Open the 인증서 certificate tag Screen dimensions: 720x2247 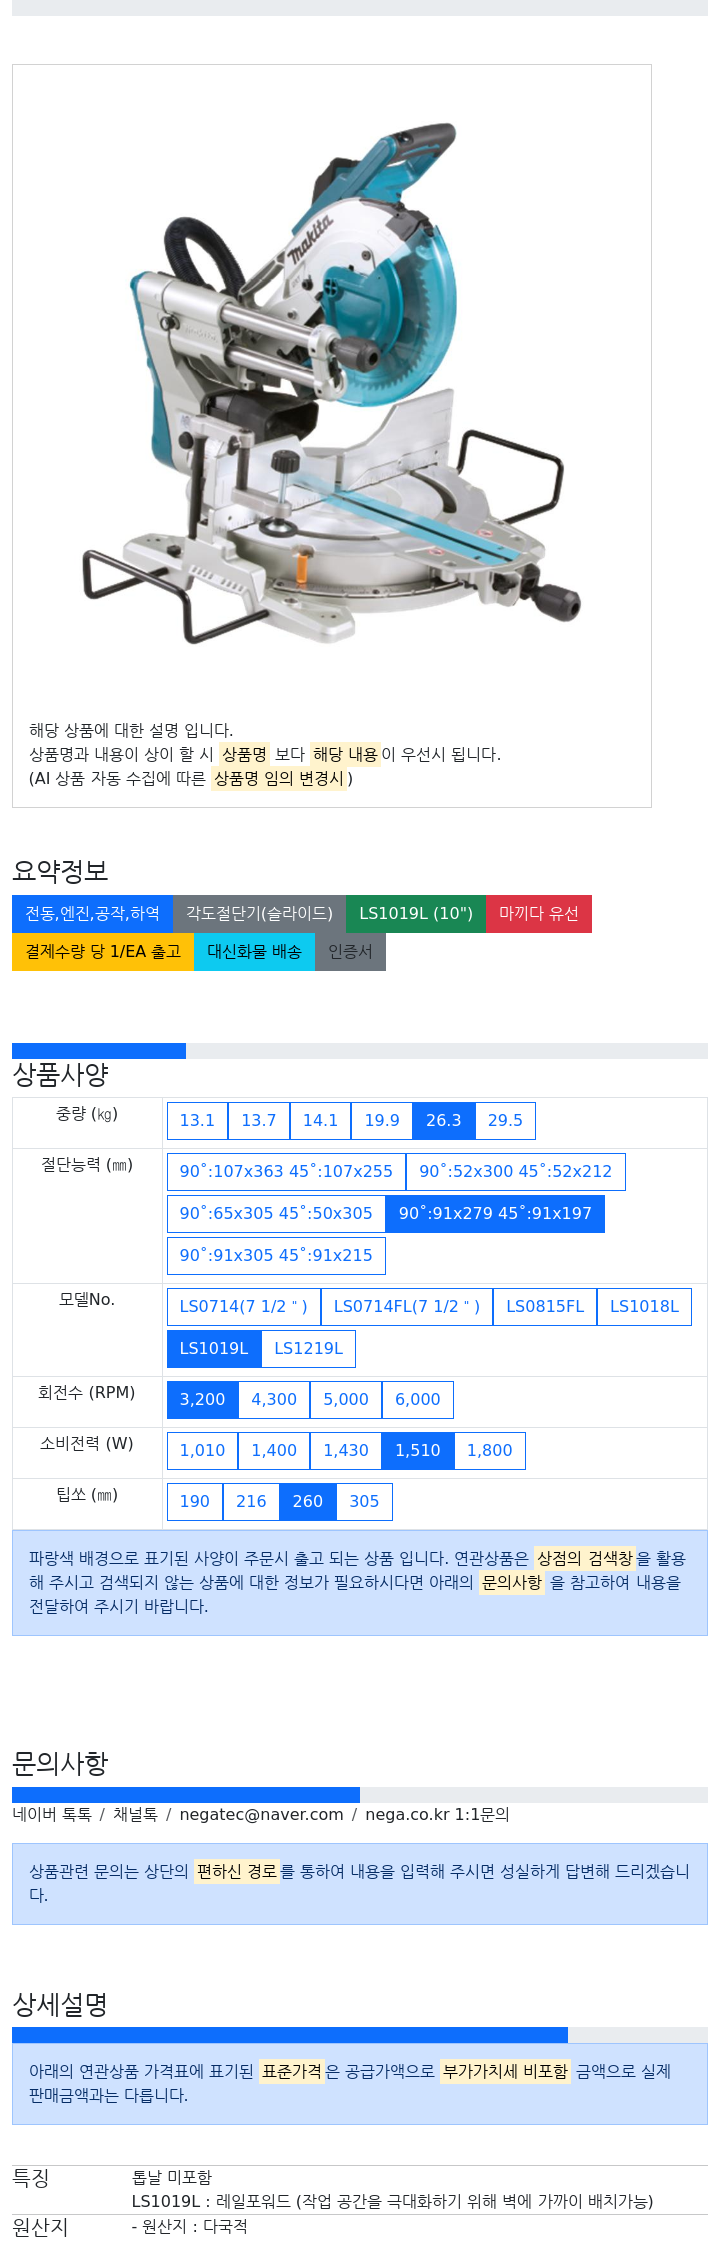point(350,952)
